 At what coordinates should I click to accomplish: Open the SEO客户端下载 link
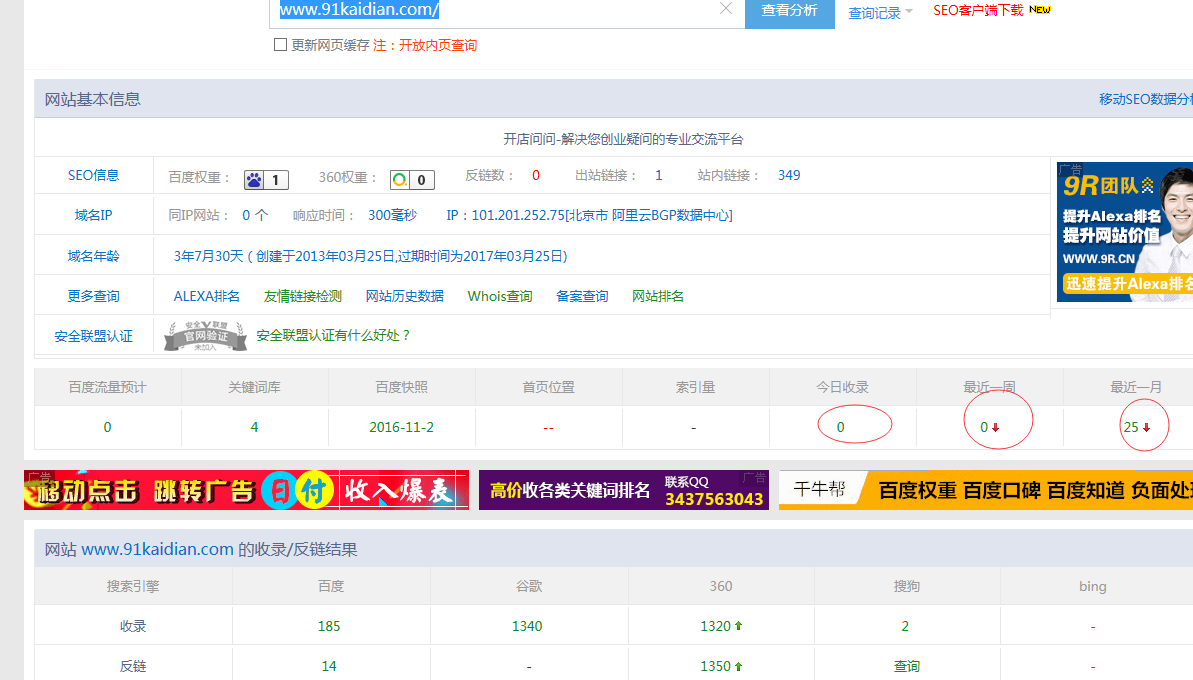coord(978,10)
